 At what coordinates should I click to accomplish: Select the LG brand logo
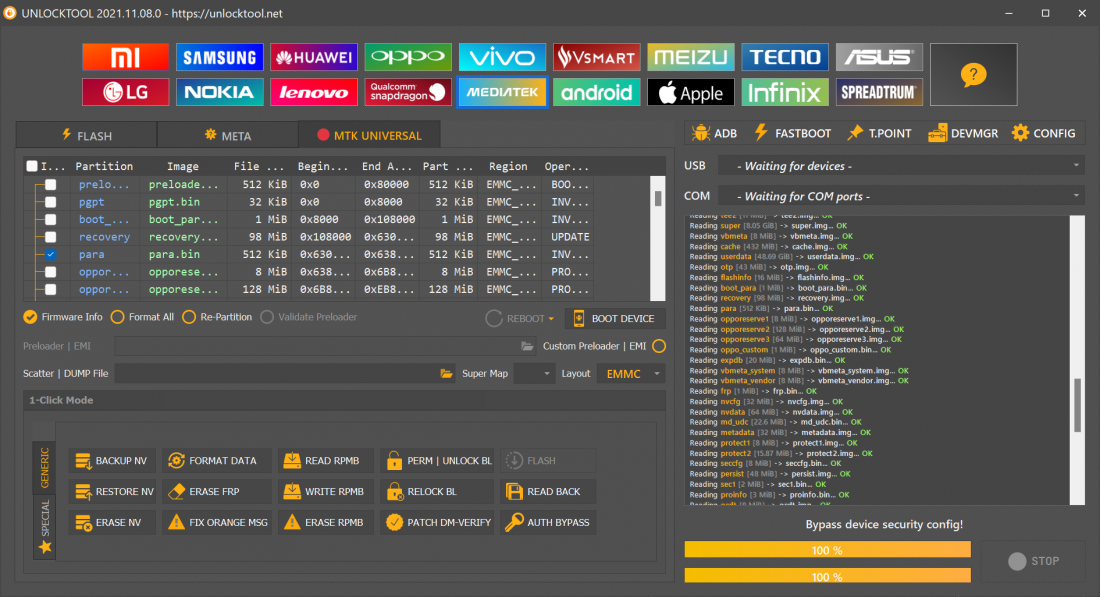(126, 92)
